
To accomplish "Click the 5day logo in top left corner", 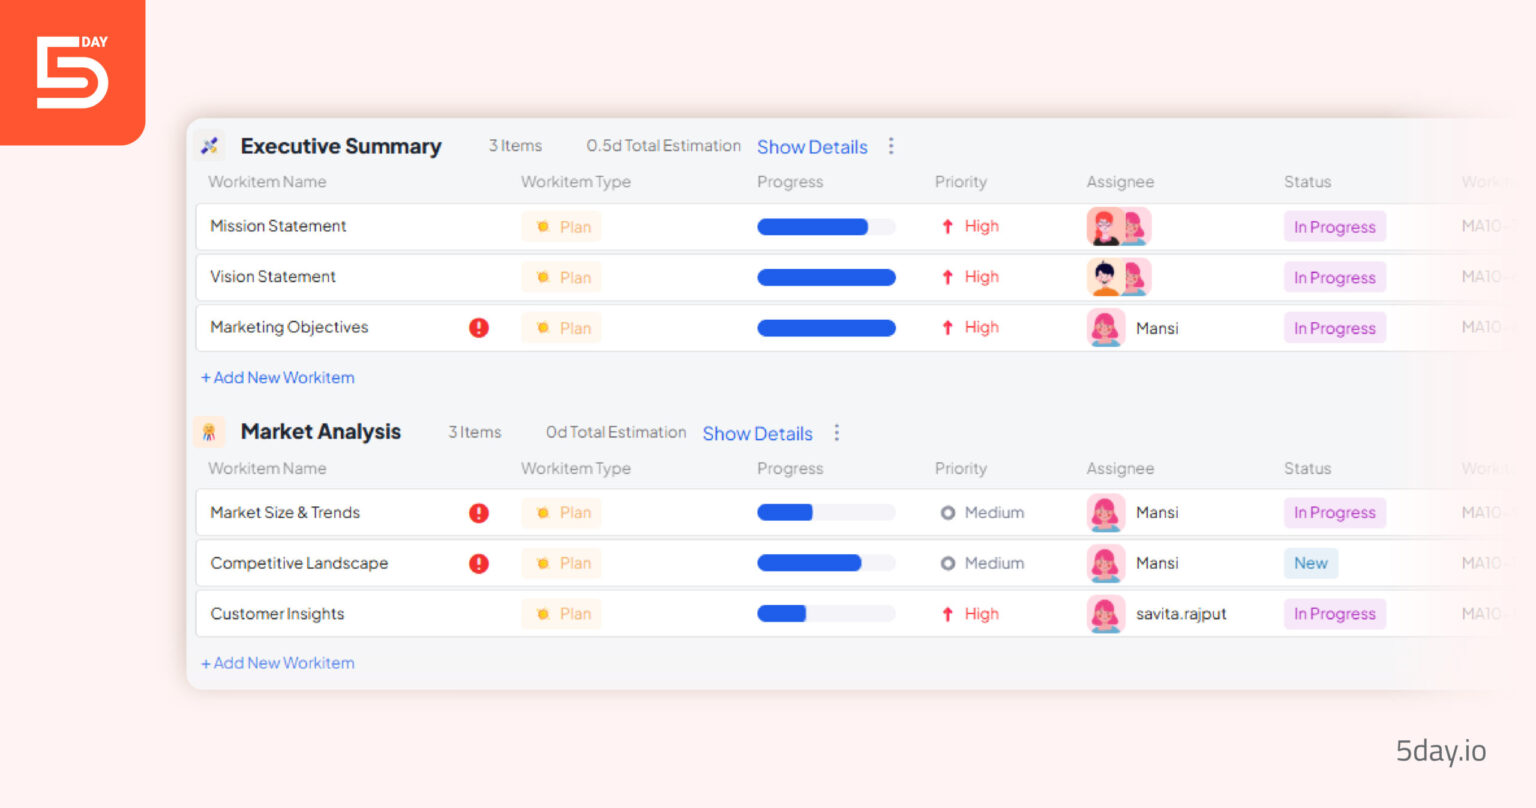I will tap(70, 70).
